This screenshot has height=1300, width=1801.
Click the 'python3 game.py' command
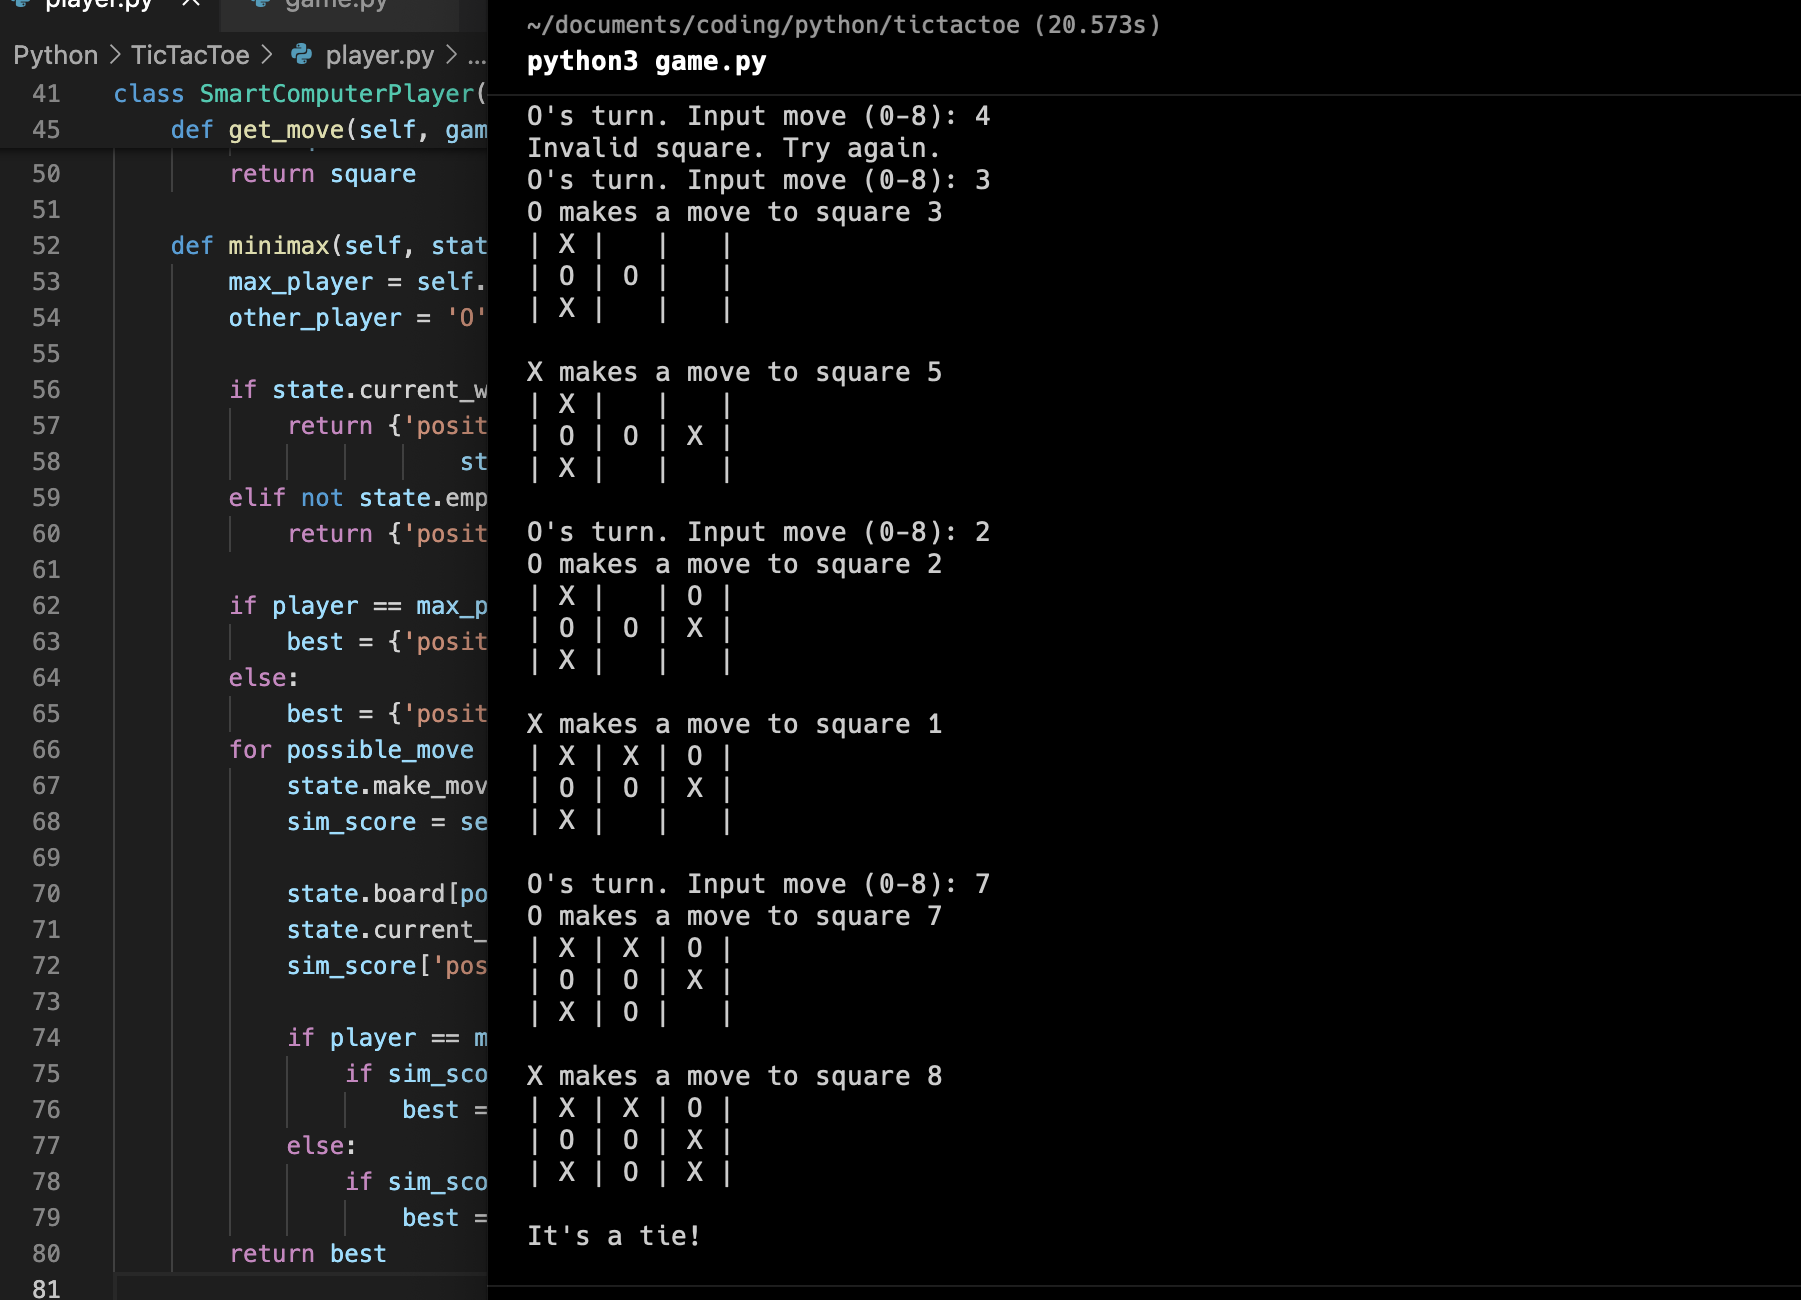[646, 62]
